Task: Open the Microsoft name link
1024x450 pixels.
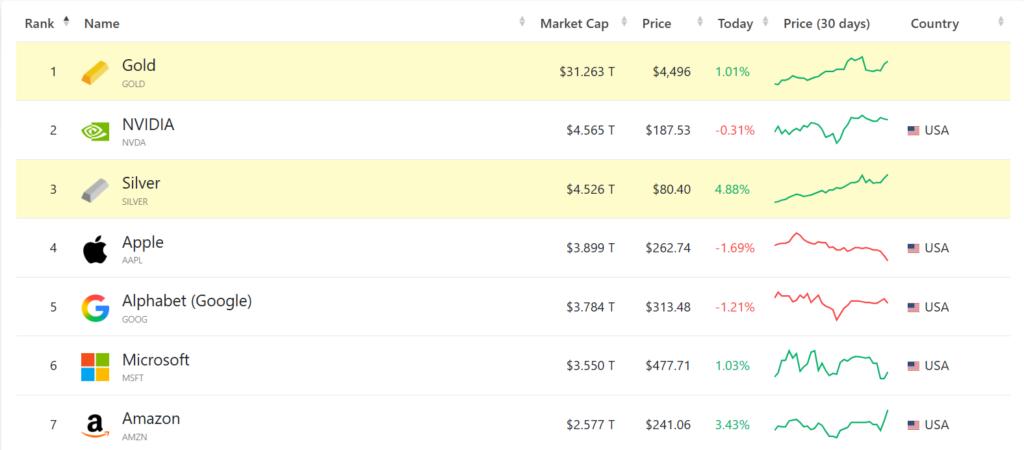Action: (155, 360)
